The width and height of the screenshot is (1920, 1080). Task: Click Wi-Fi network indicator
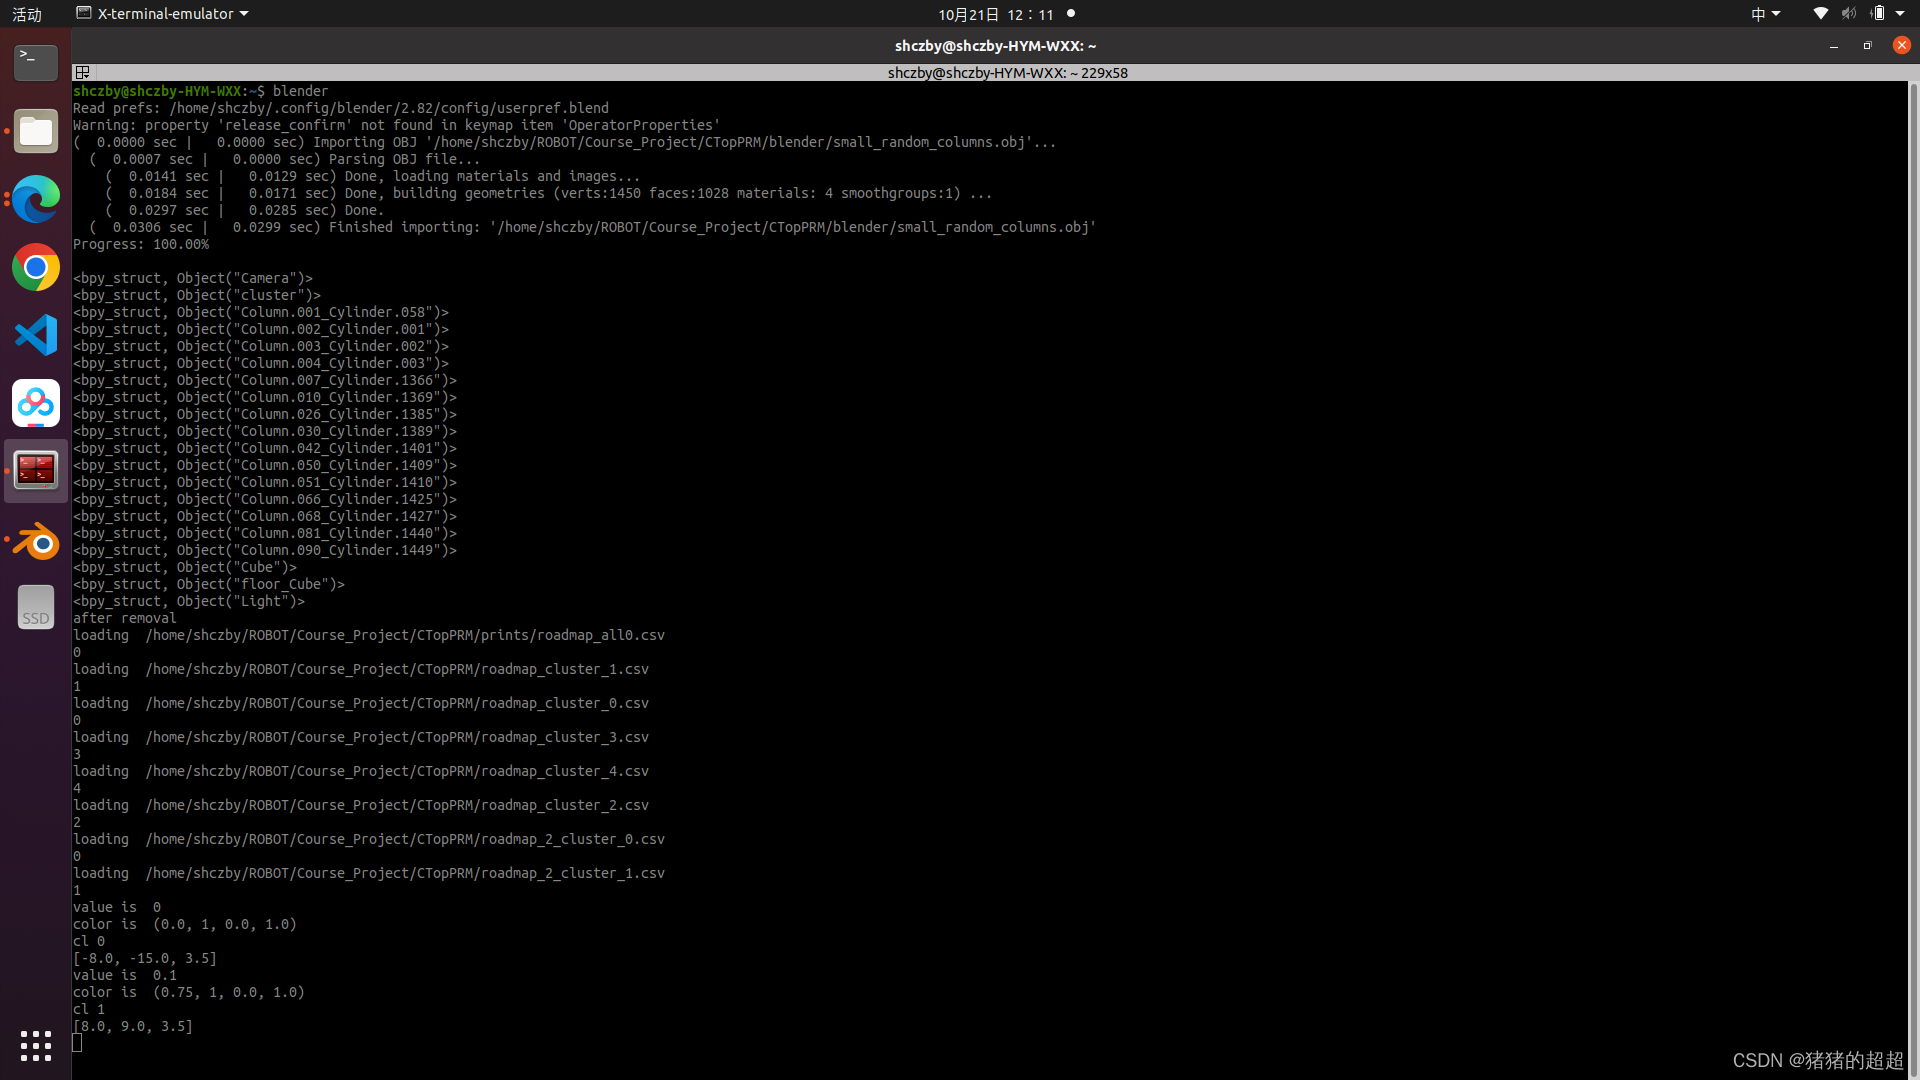1820,14
